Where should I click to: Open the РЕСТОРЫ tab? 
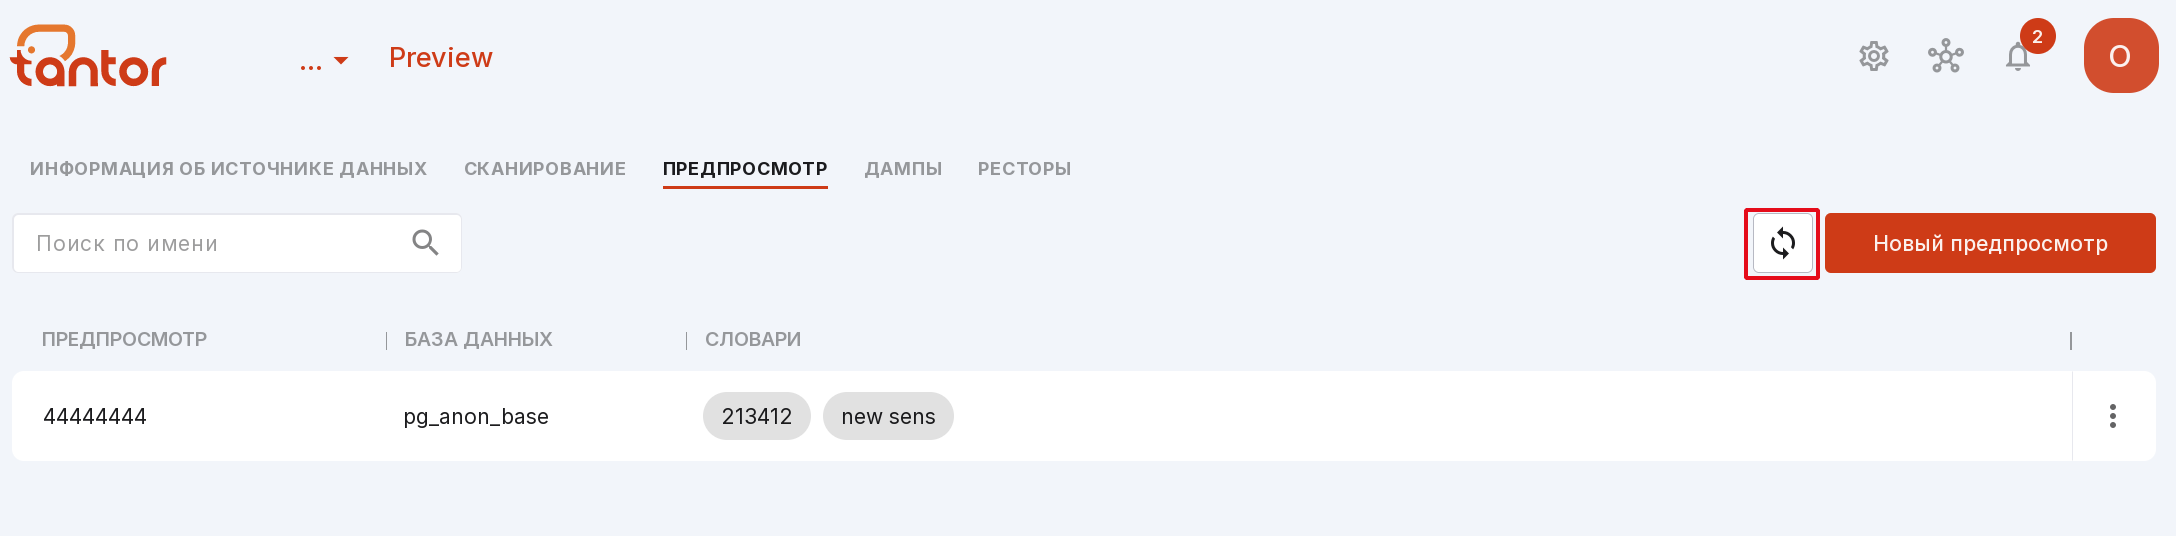[1024, 169]
